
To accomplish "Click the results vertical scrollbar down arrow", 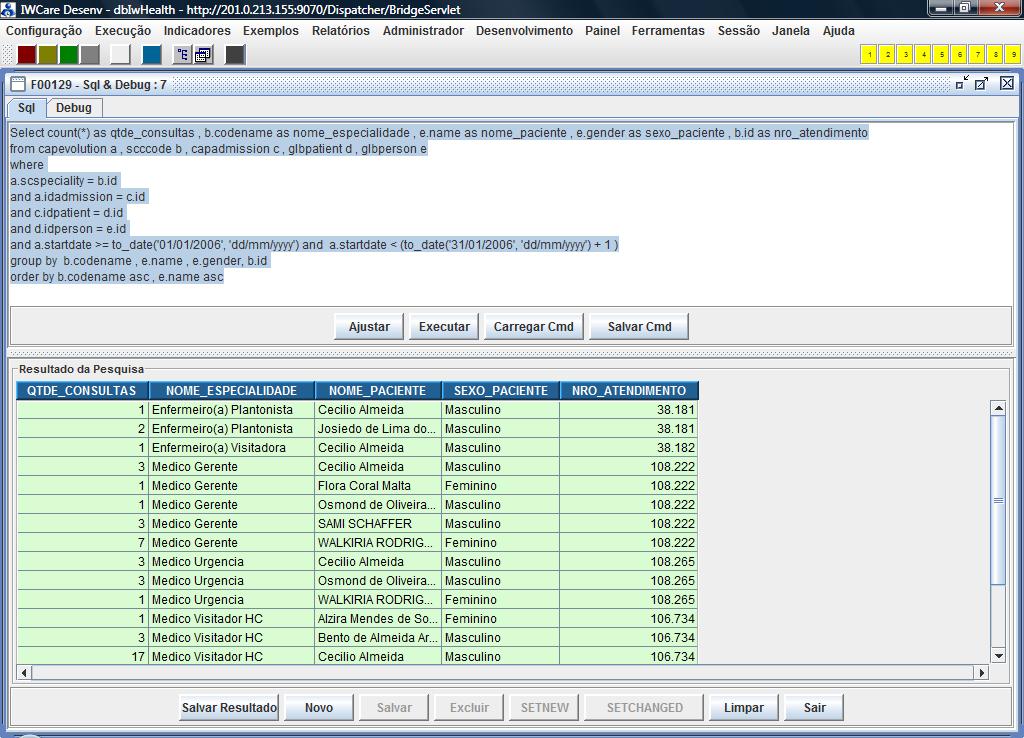I will click(x=999, y=656).
